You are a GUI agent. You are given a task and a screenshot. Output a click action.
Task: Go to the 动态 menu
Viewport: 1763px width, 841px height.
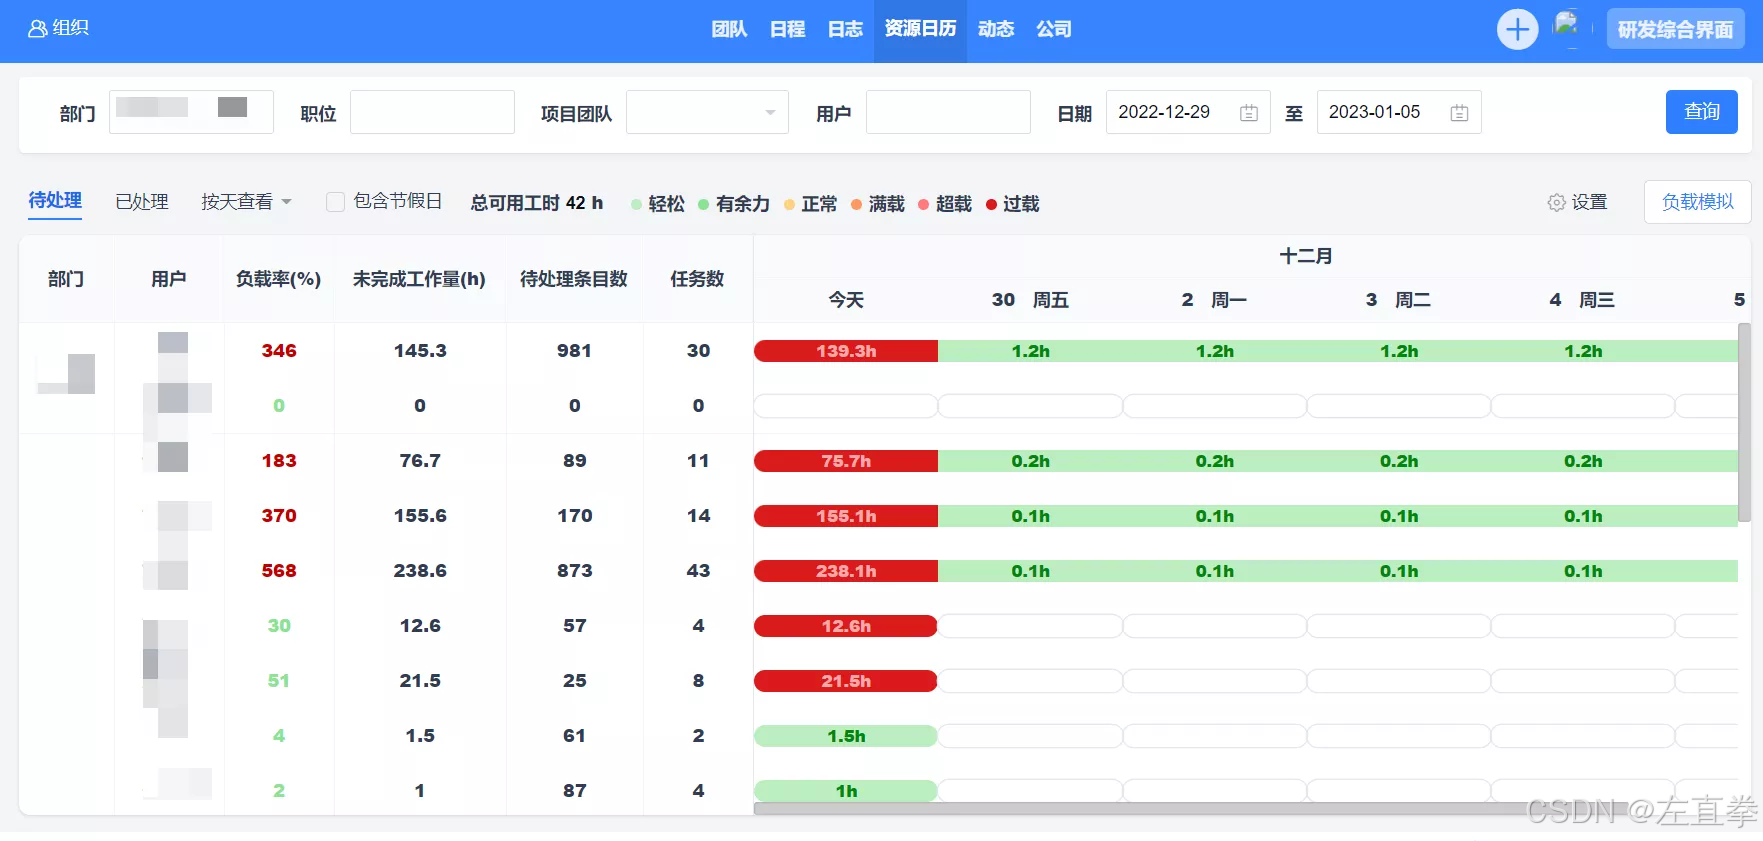(x=996, y=30)
